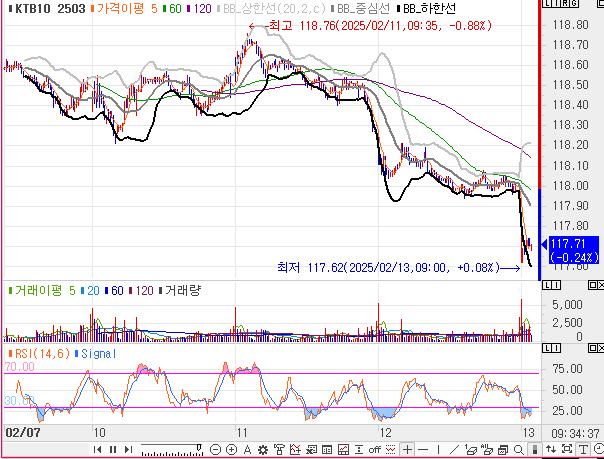The width and height of the screenshot is (604, 459).
Task: Click Signal legend entry
Action: 95,354
